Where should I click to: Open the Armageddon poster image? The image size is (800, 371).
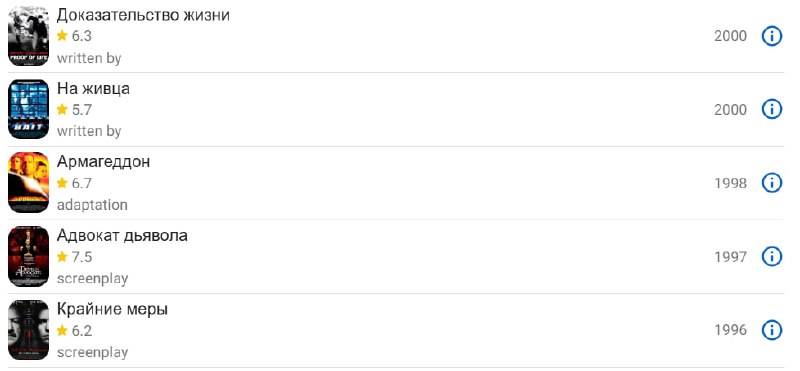coord(29,183)
